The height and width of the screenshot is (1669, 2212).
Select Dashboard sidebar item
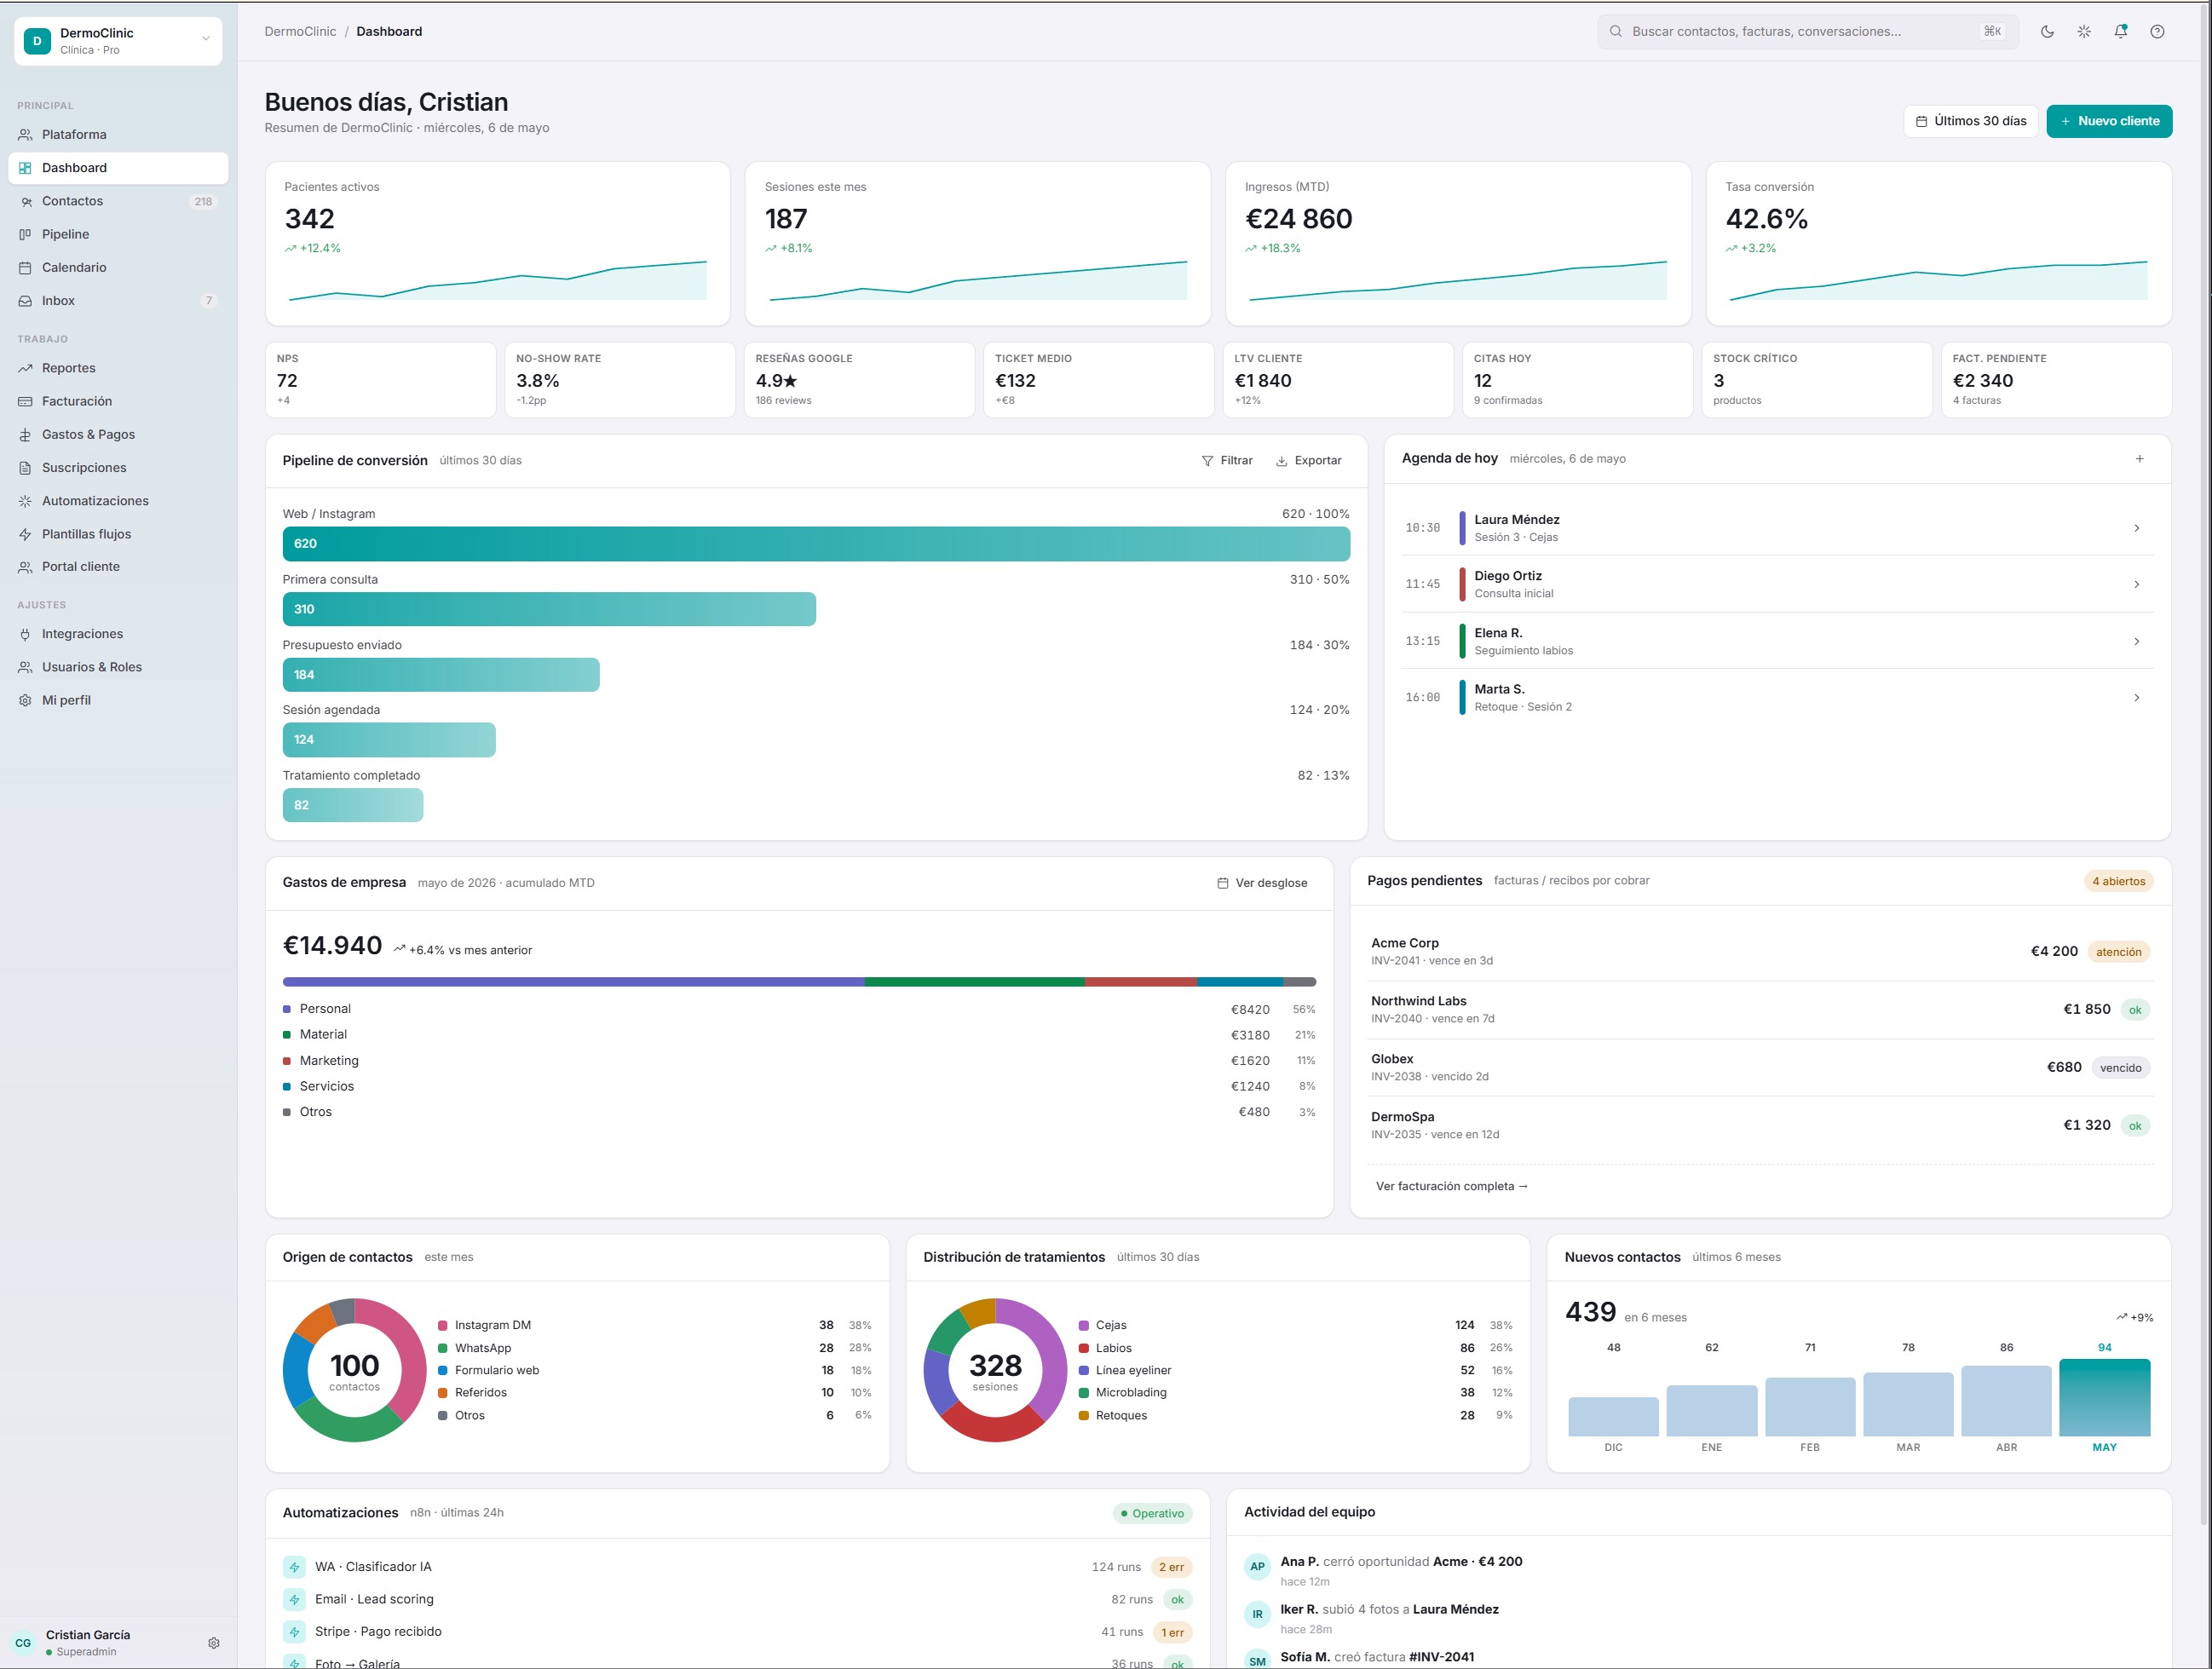[x=118, y=168]
